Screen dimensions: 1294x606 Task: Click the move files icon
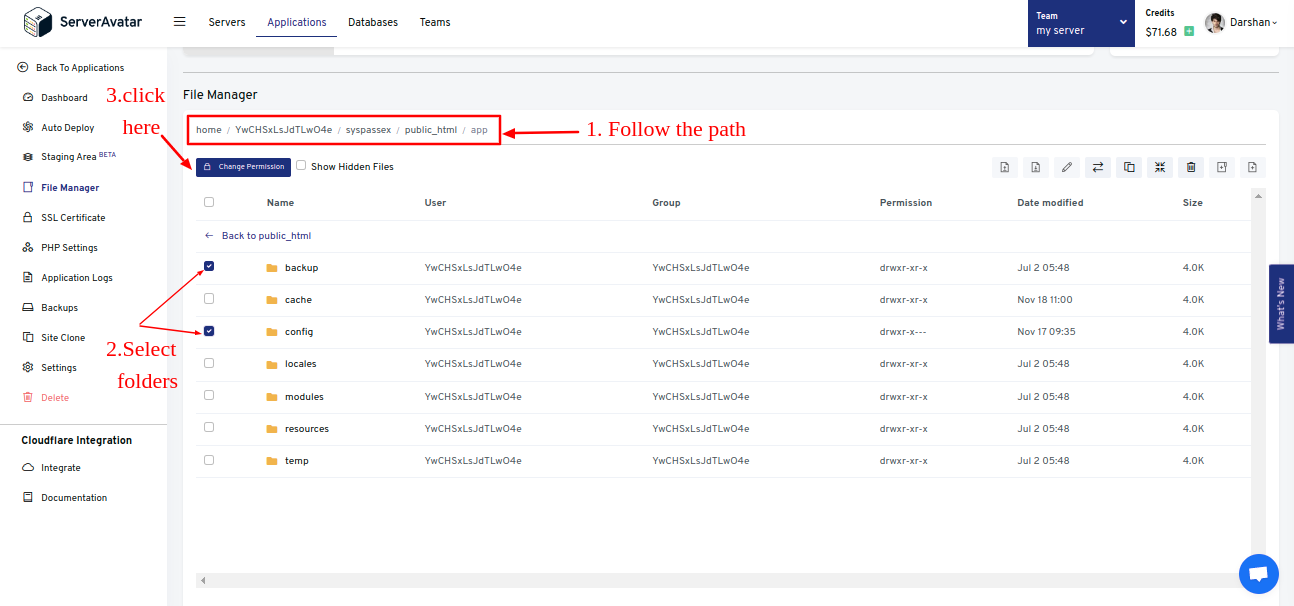click(x=1097, y=167)
